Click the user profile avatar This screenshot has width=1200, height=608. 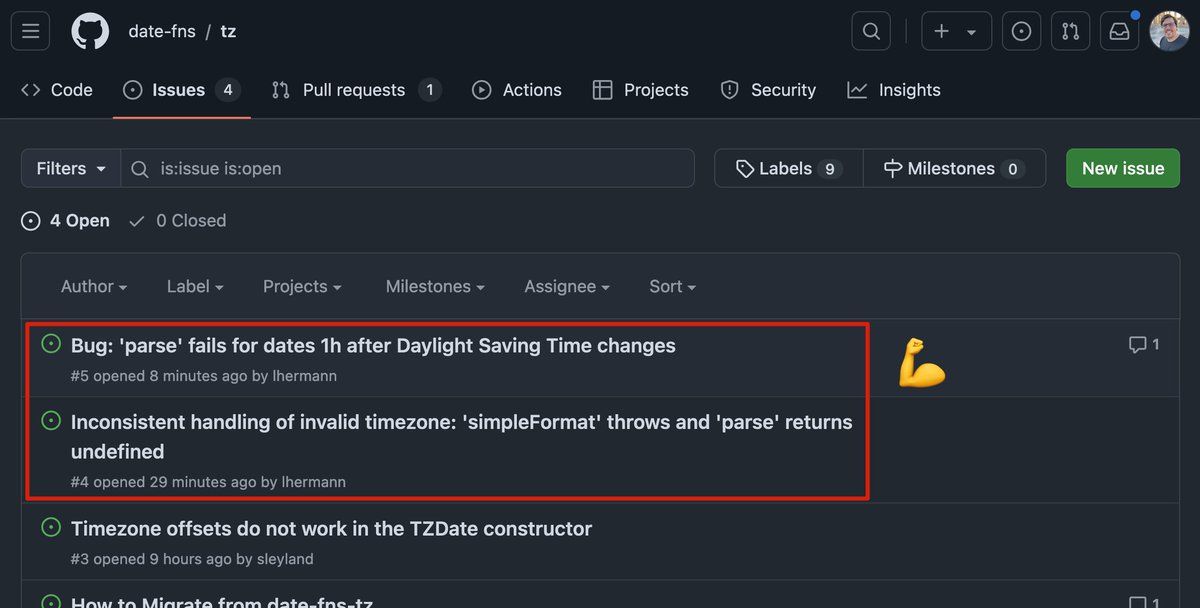point(1169,31)
